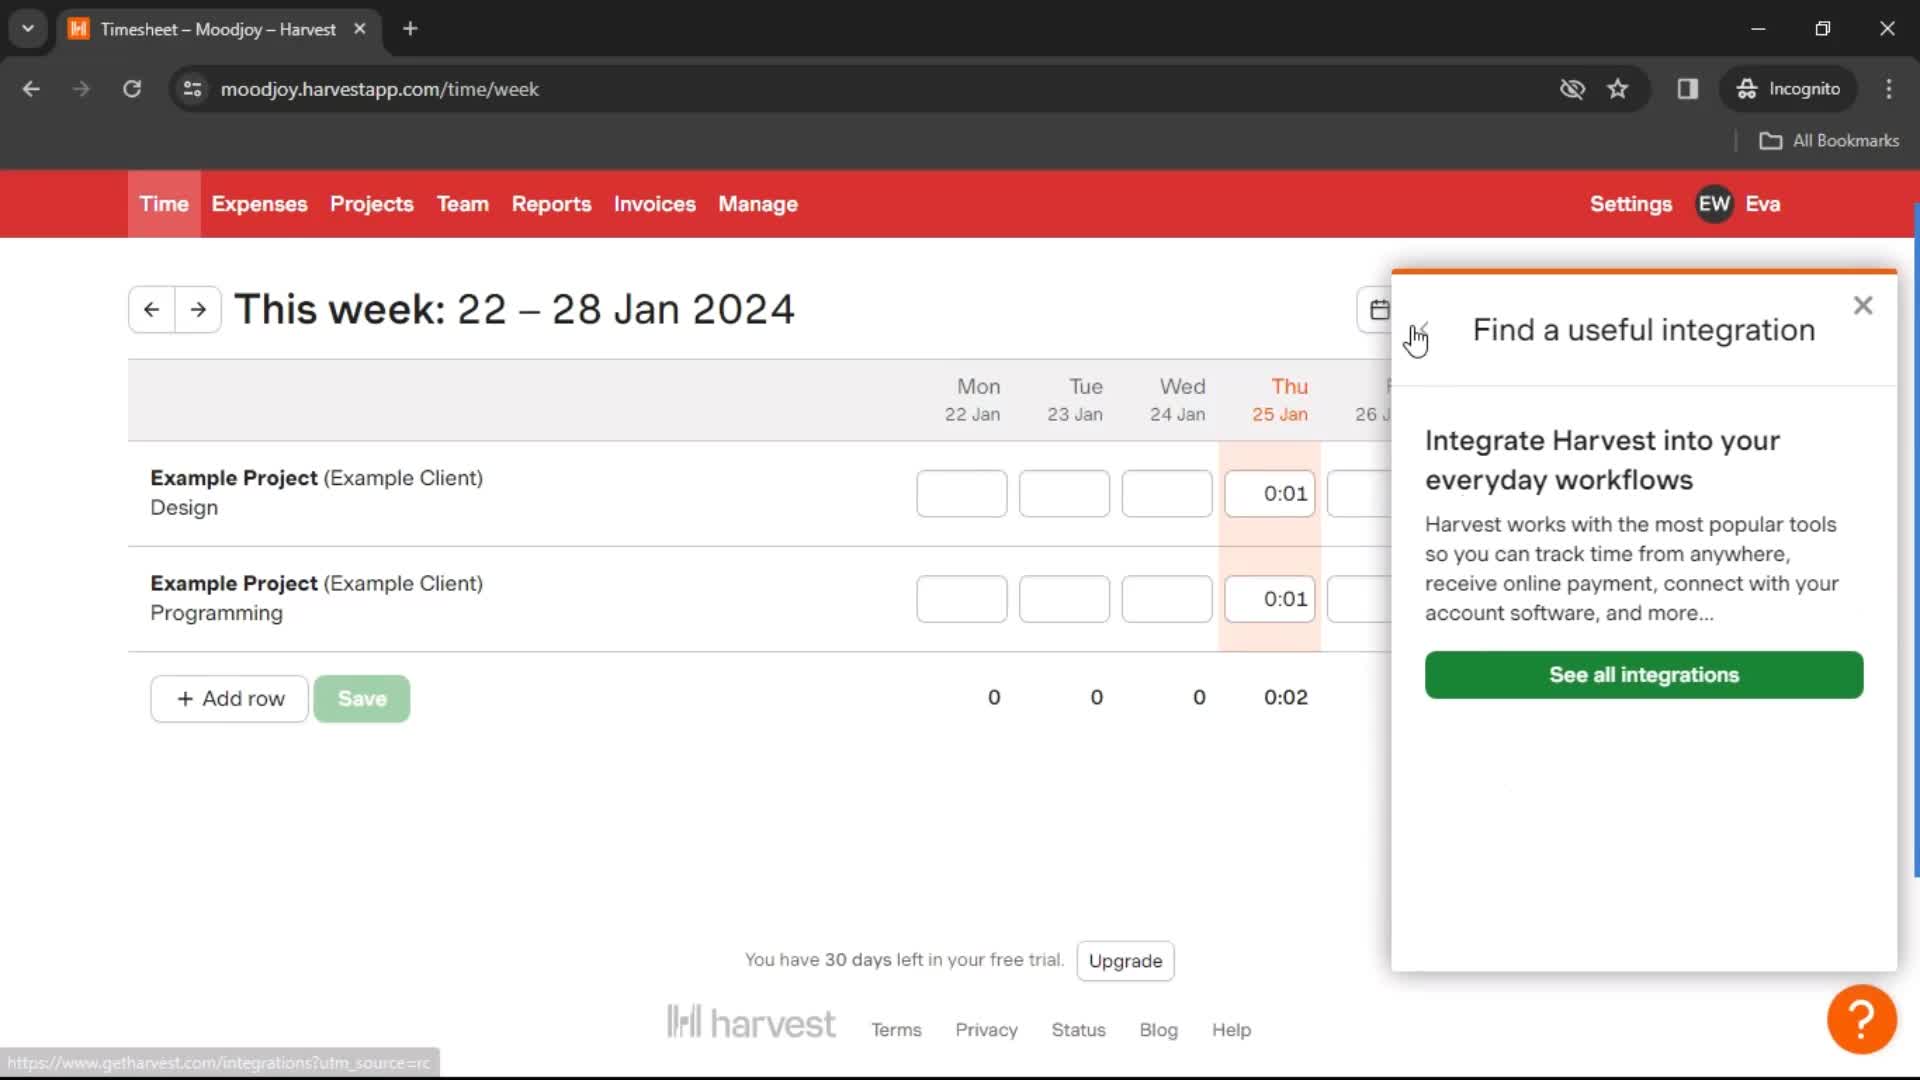The image size is (1920, 1080).
Task: Open the orange help question-mark bubble
Action: pyautogui.click(x=1861, y=1019)
